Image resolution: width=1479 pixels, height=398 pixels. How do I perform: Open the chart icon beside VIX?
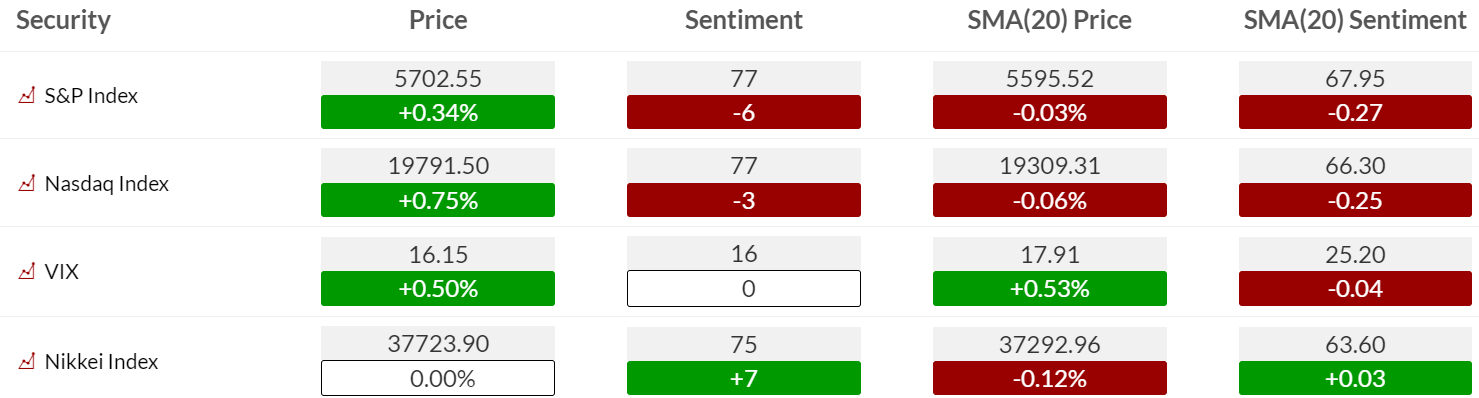(x=26, y=271)
